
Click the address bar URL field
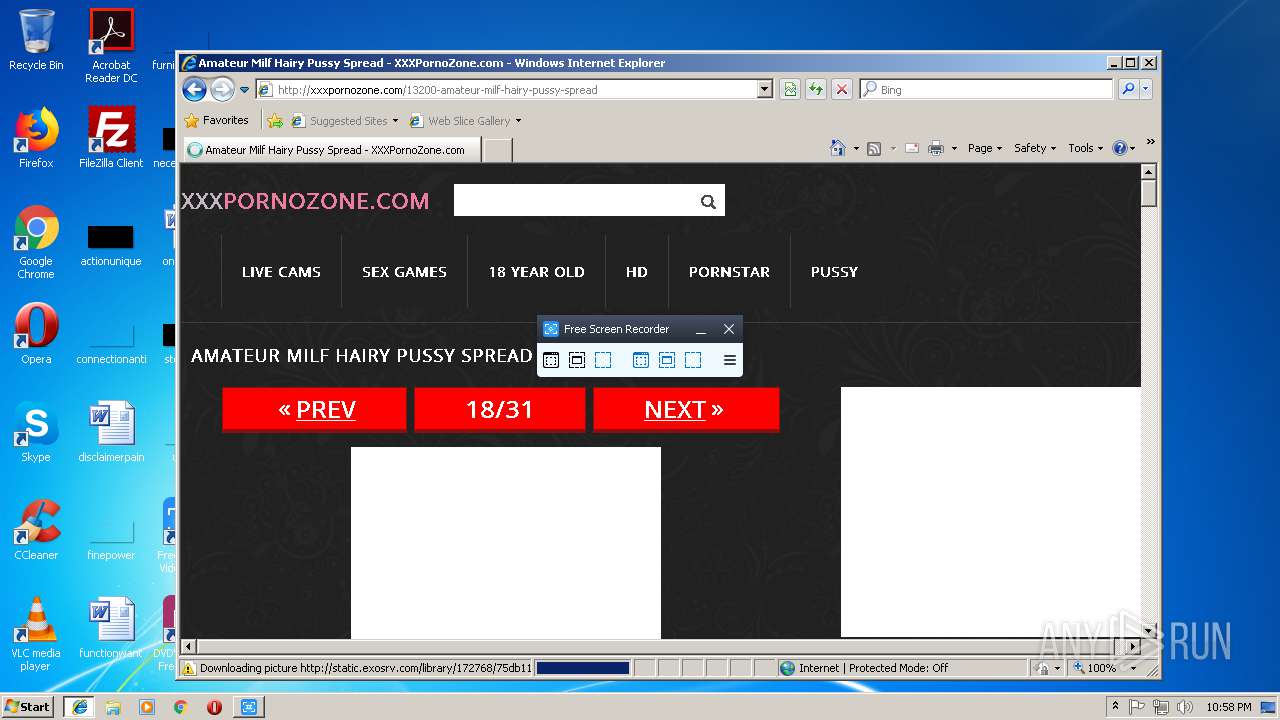(x=507, y=90)
